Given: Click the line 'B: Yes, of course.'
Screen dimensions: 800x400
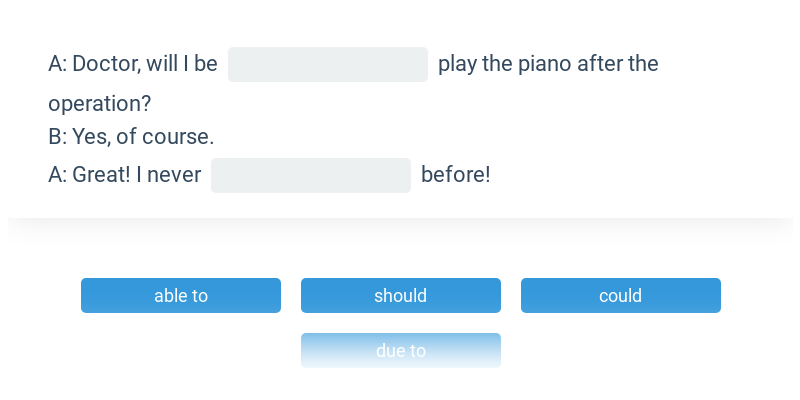Looking at the screenshot, I should [131, 136].
